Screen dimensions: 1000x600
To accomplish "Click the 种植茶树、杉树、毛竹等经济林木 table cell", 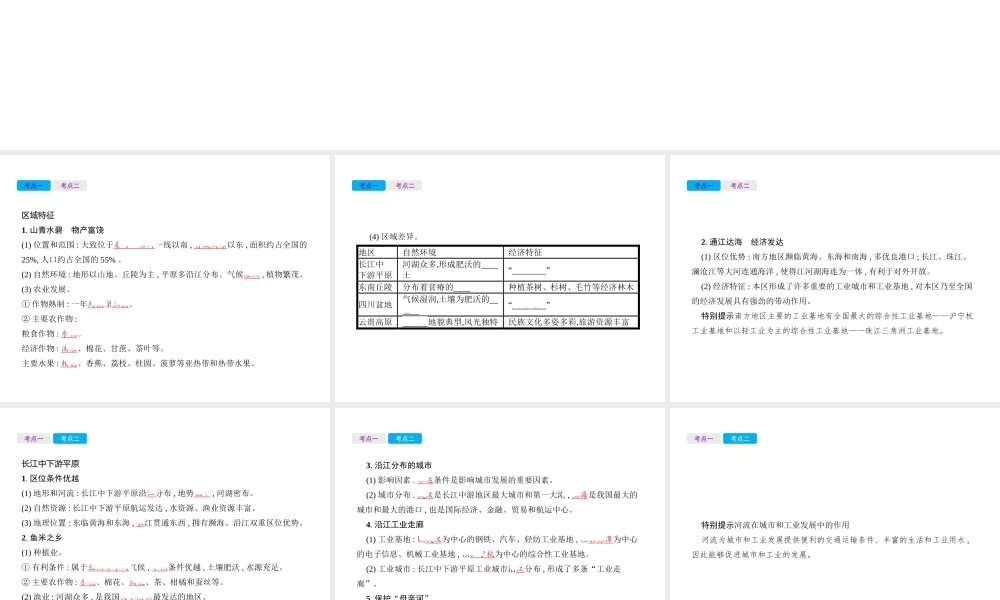I will [x=571, y=288].
